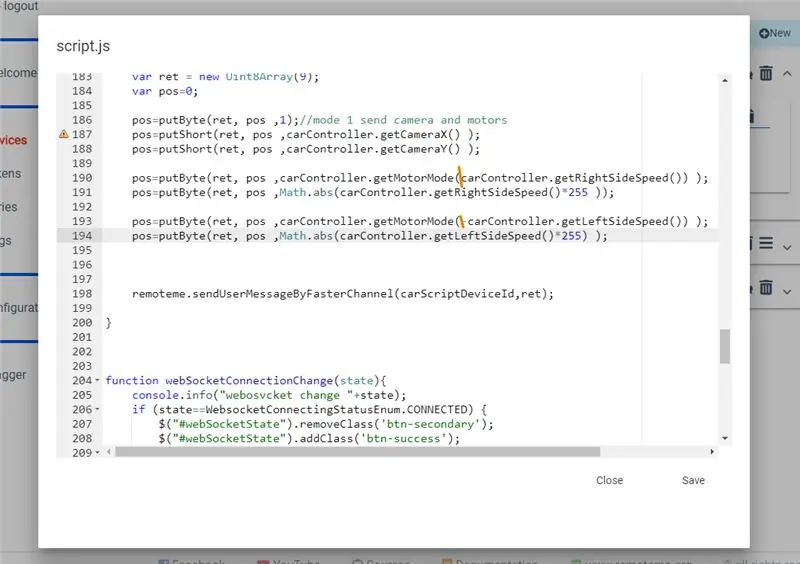Click the New button behind the dialog

click(774, 33)
